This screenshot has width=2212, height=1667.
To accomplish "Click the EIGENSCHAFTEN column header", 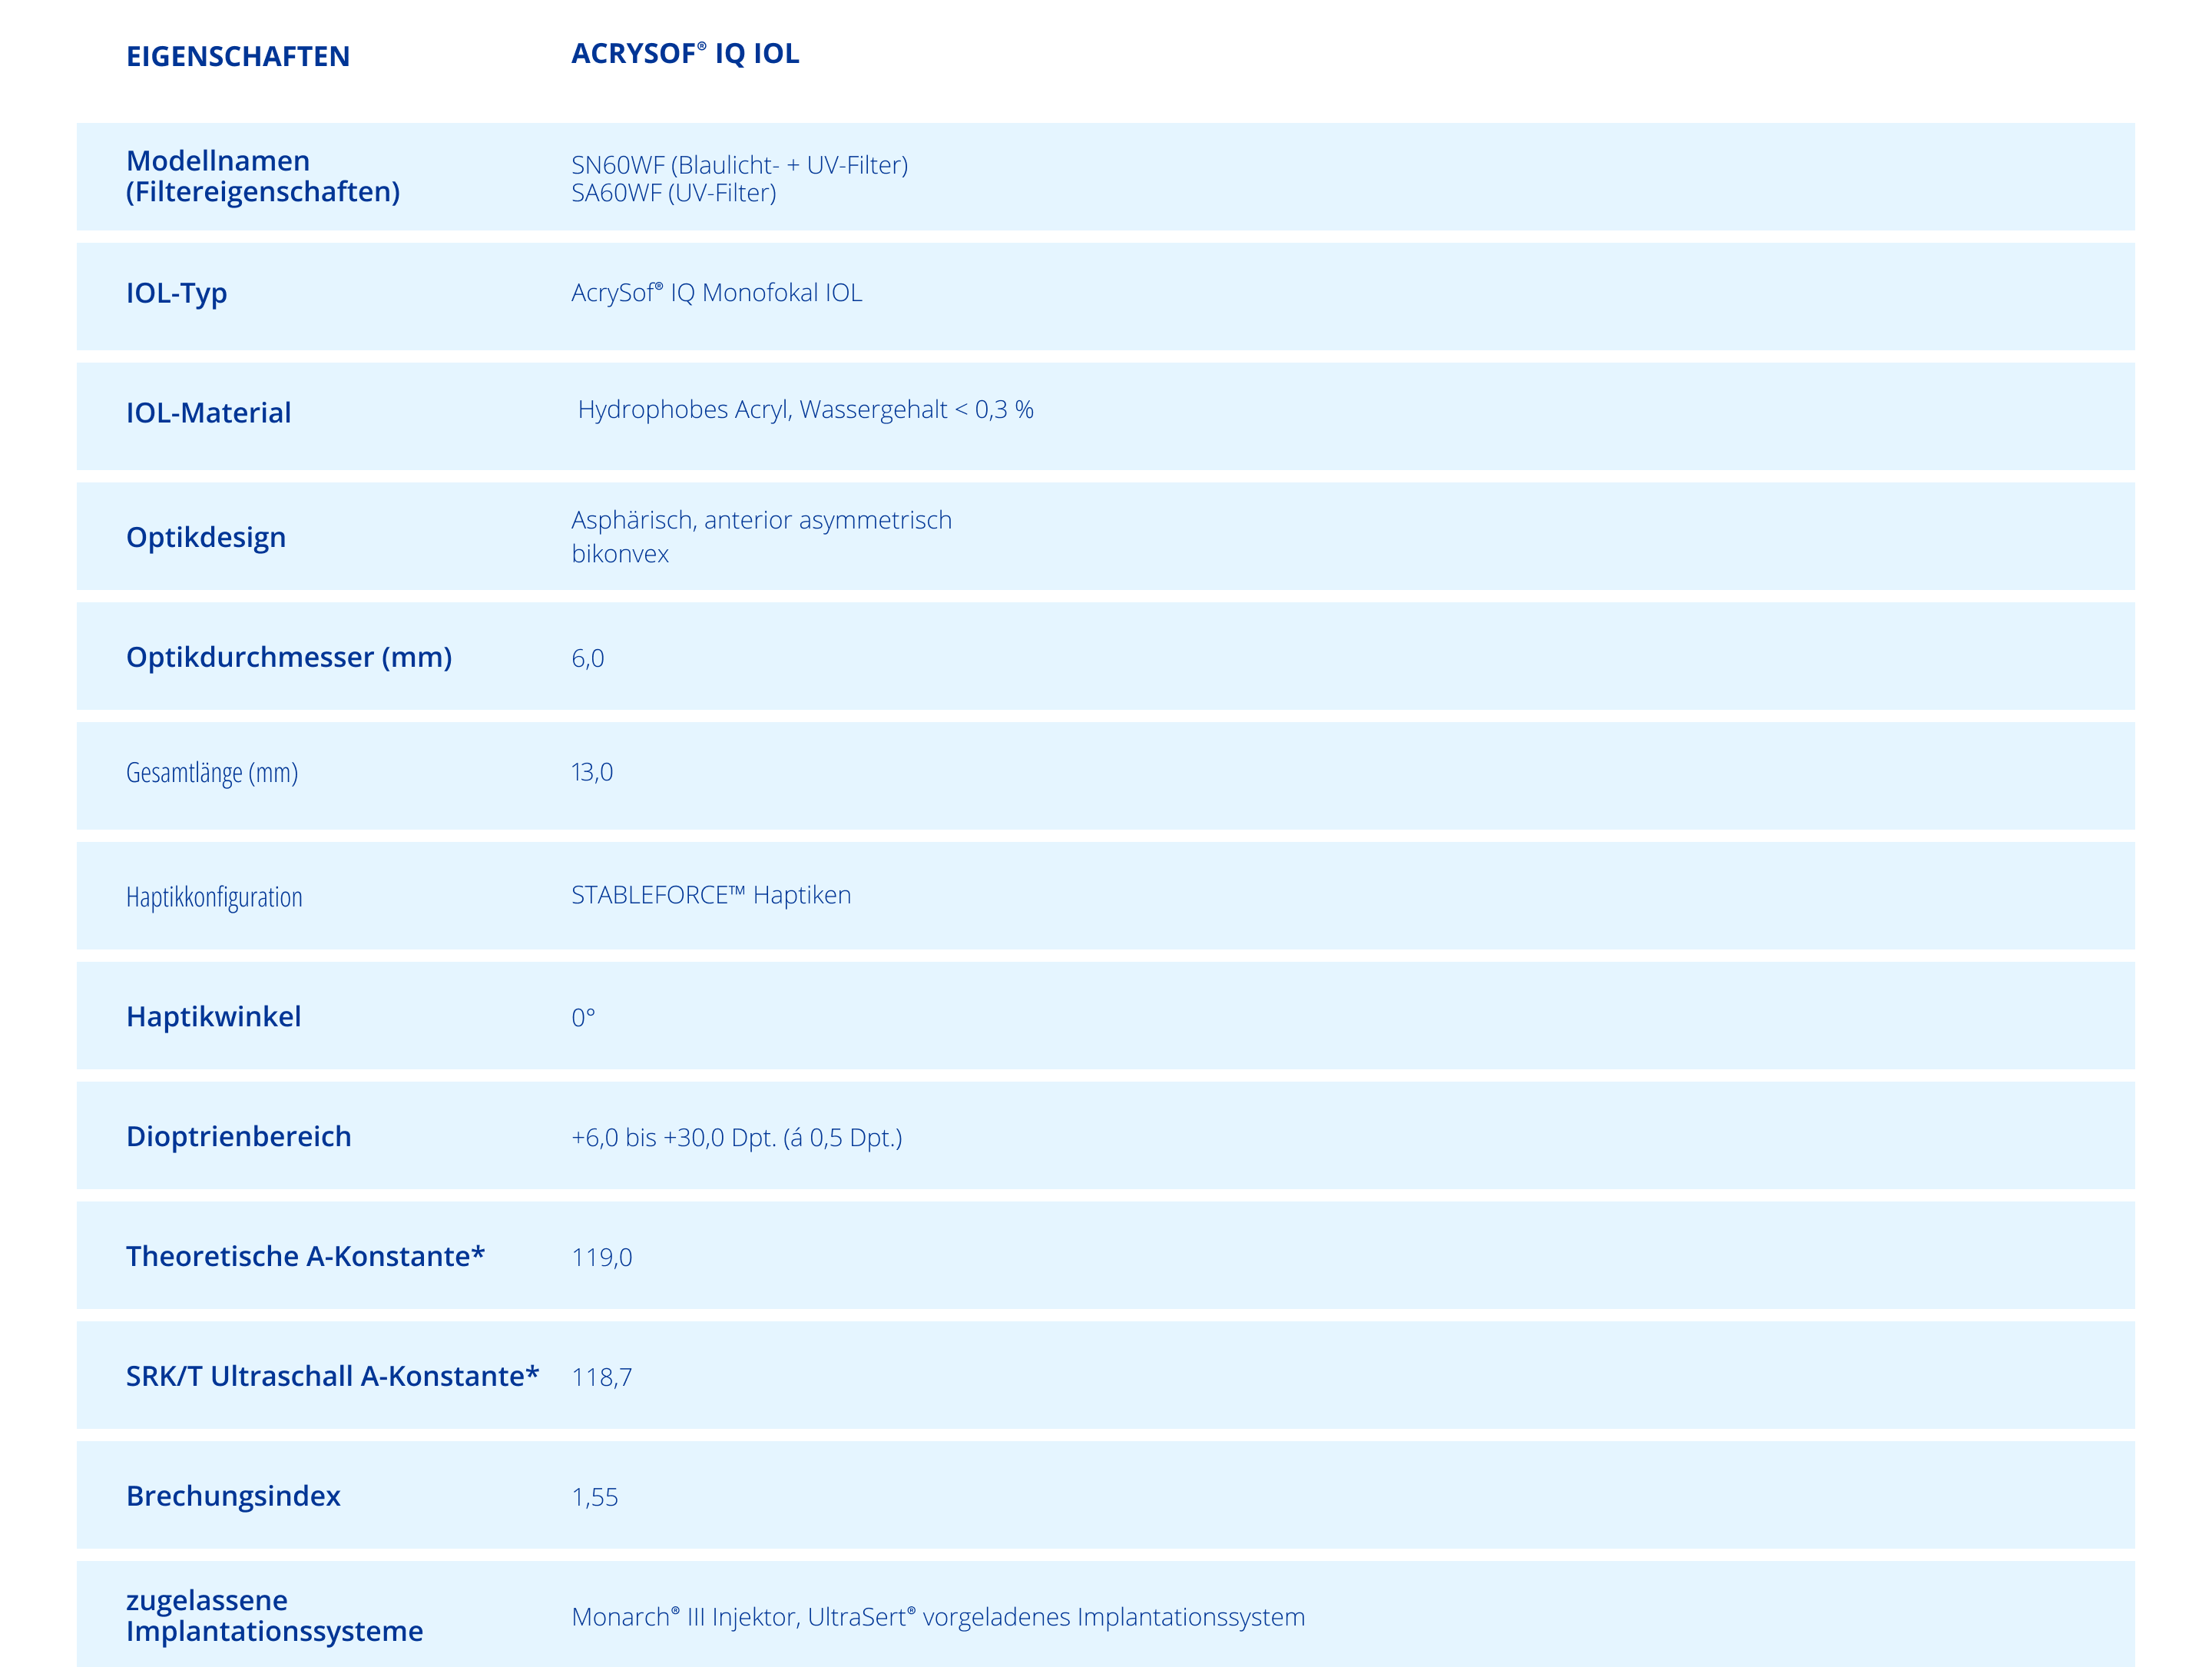I will tap(238, 56).
